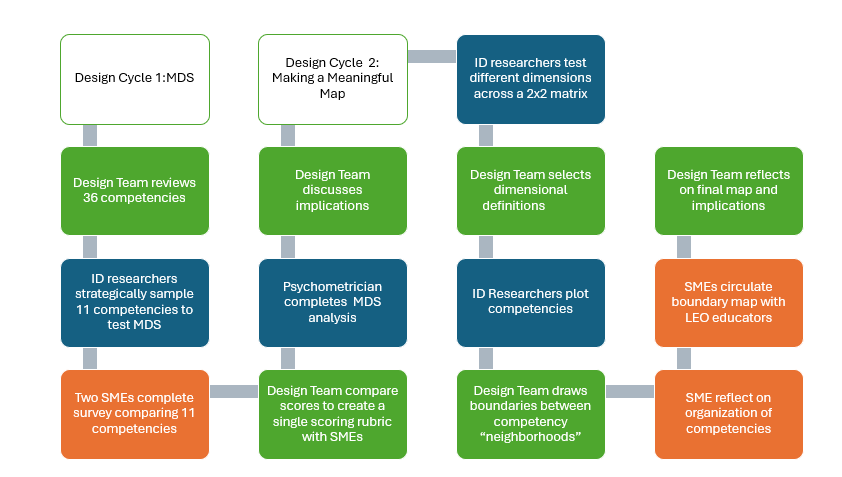Click 'Two SMEs complete survey' orange box
Viewport: 842px width, 477px height.
135,414
